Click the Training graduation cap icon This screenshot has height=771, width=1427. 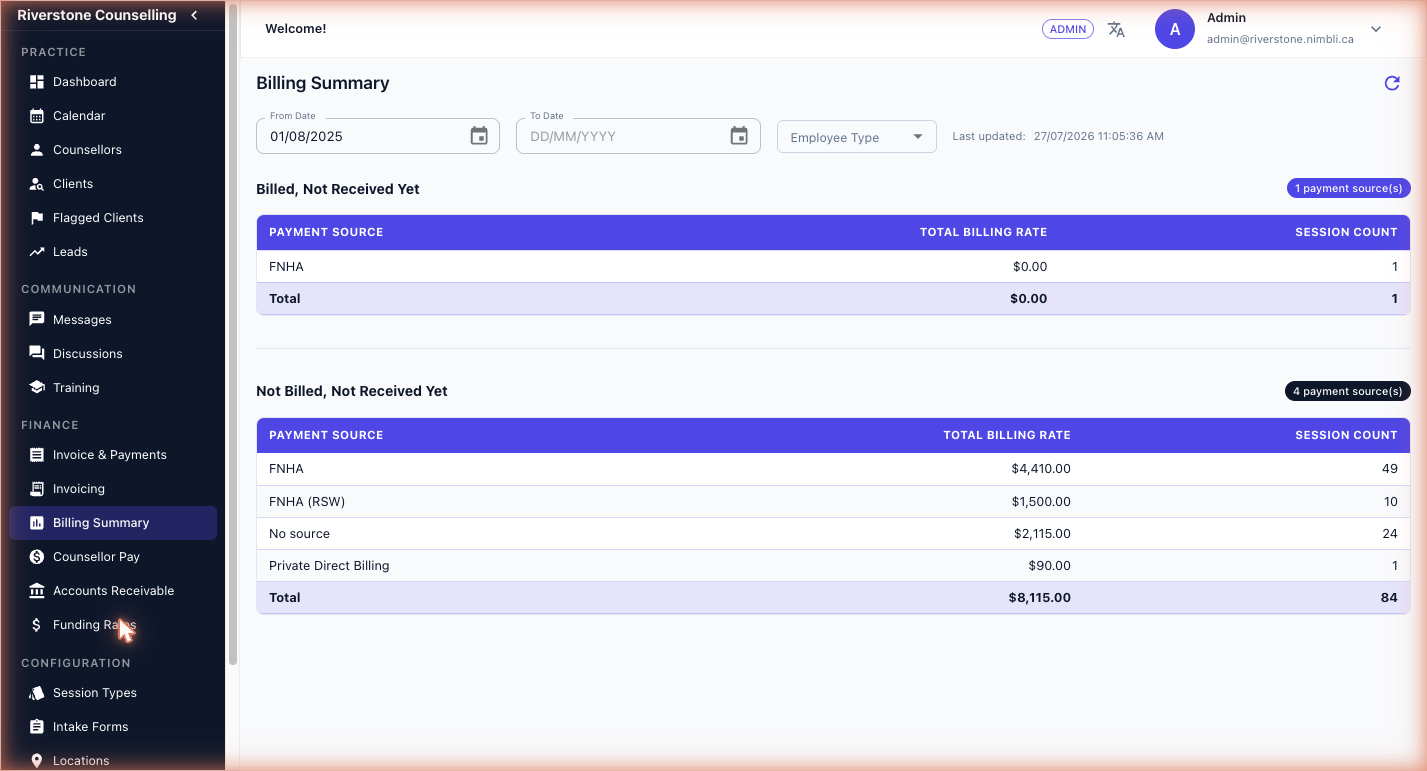click(37, 388)
